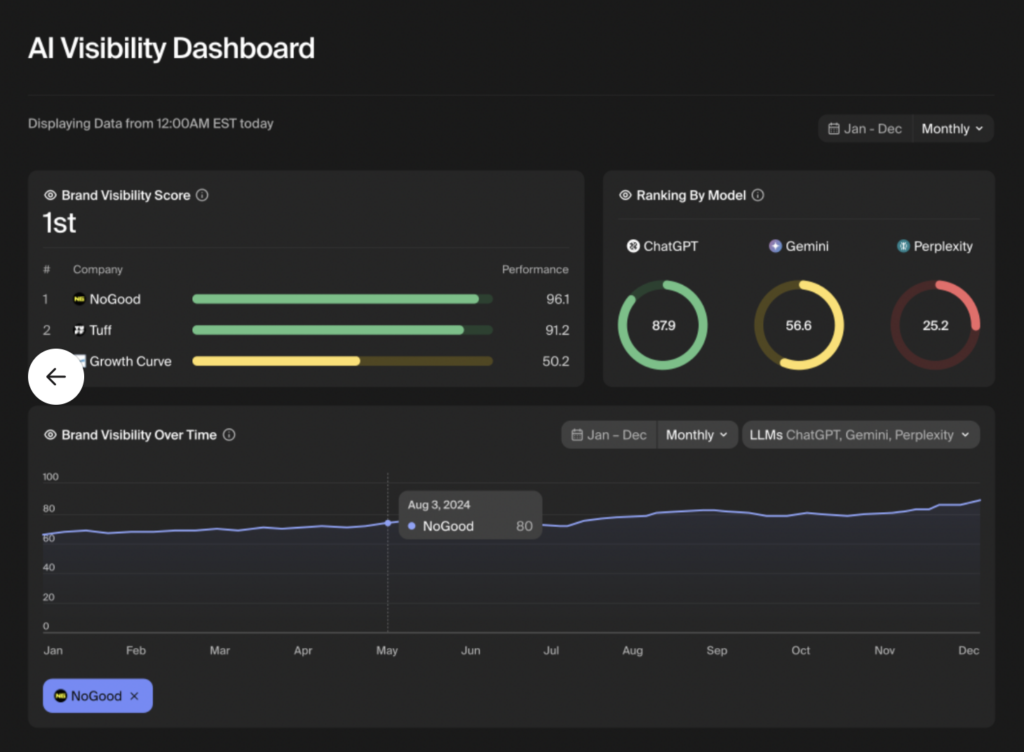Click the Growth Curve logo in the ranking list
Viewport: 1024px width, 752px height.
click(81, 361)
